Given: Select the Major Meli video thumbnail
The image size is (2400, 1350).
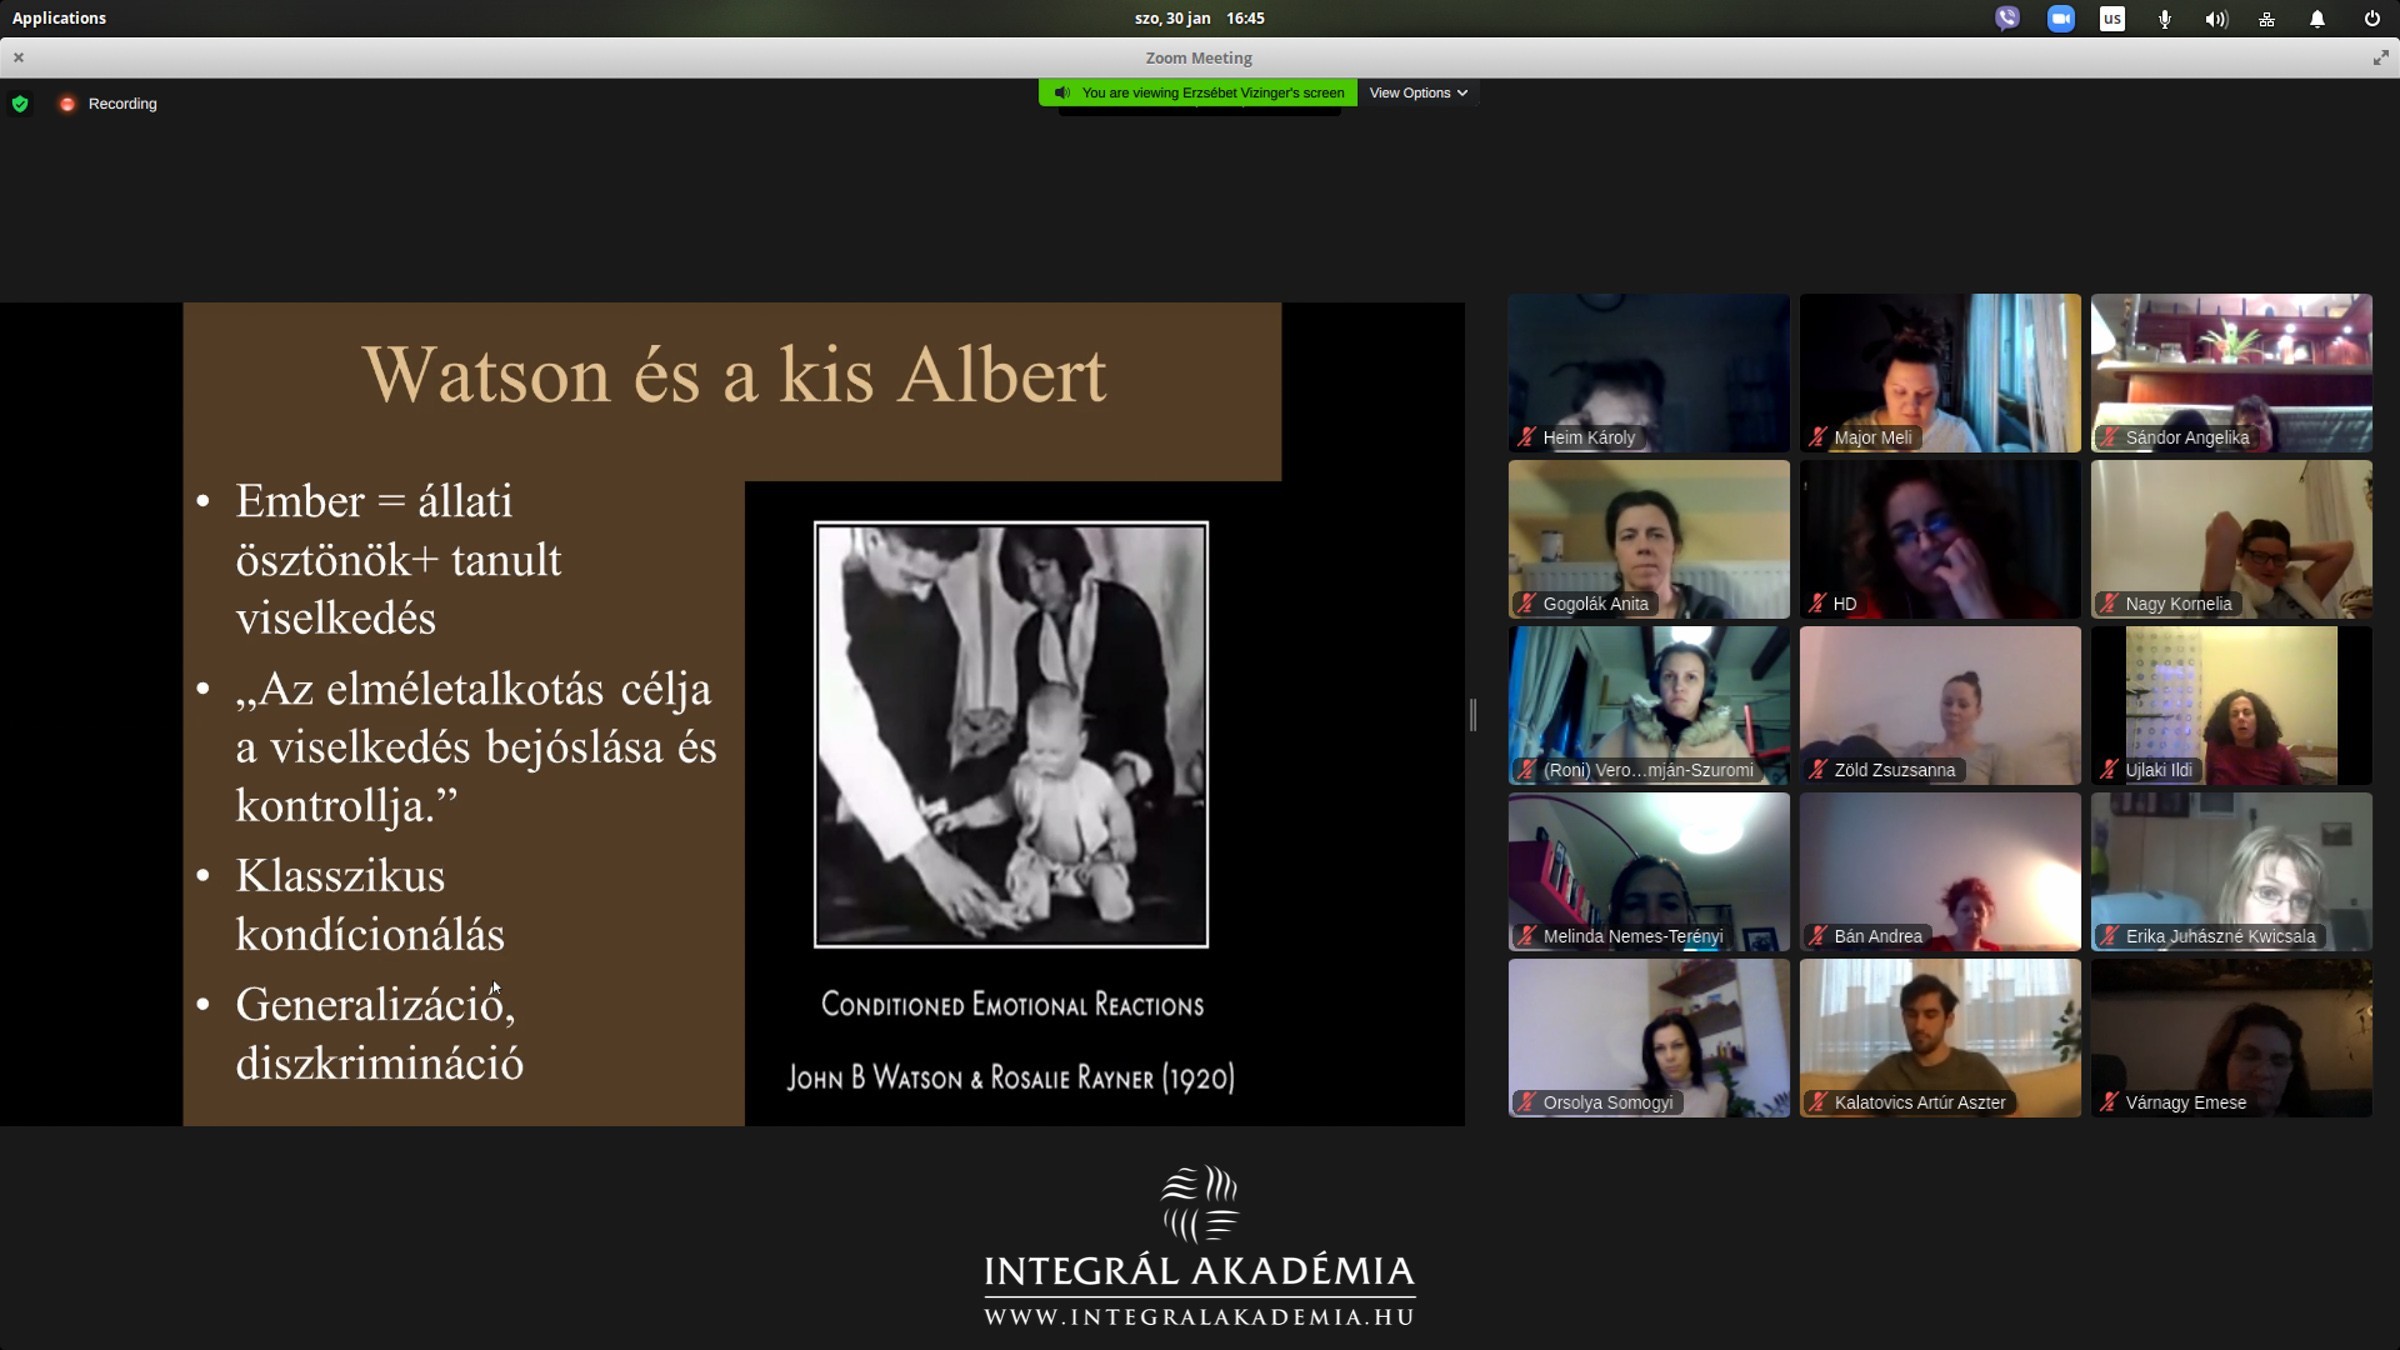Looking at the screenshot, I should click(x=1940, y=372).
